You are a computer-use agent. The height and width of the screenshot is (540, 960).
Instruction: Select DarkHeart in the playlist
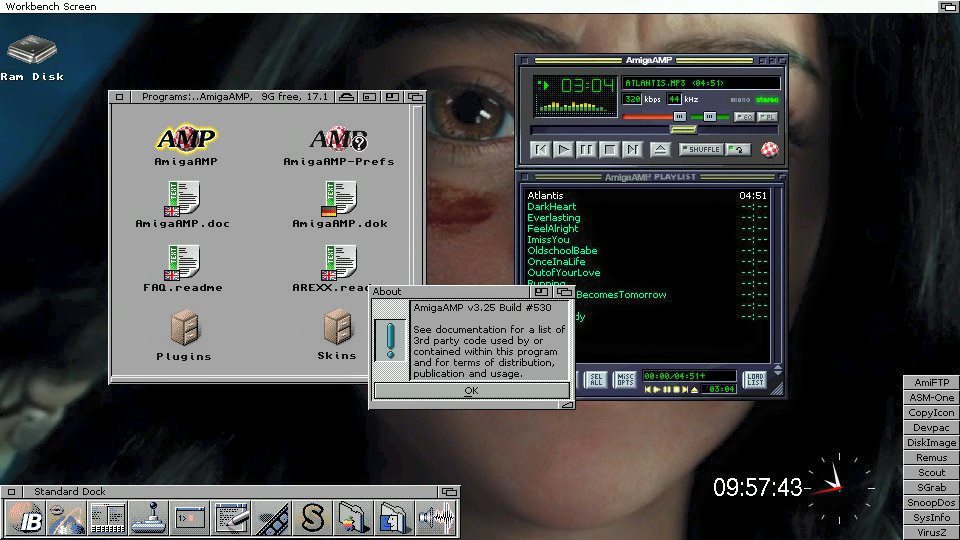tap(647, 206)
